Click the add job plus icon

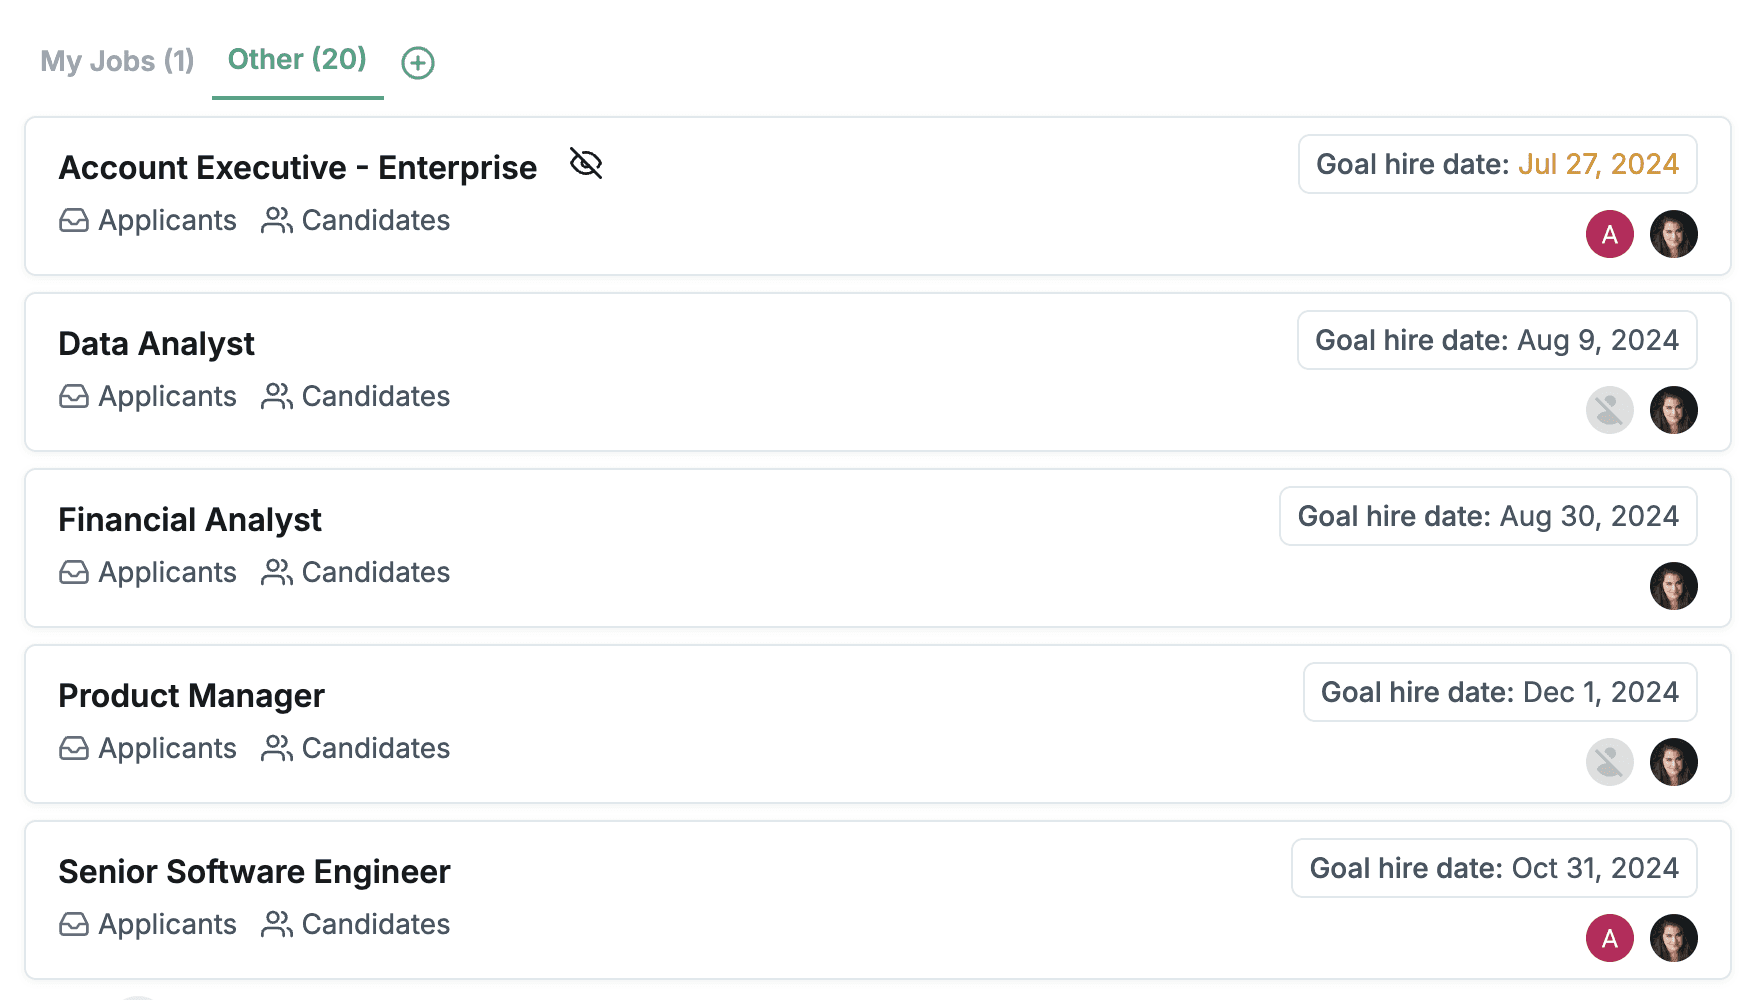(x=418, y=63)
